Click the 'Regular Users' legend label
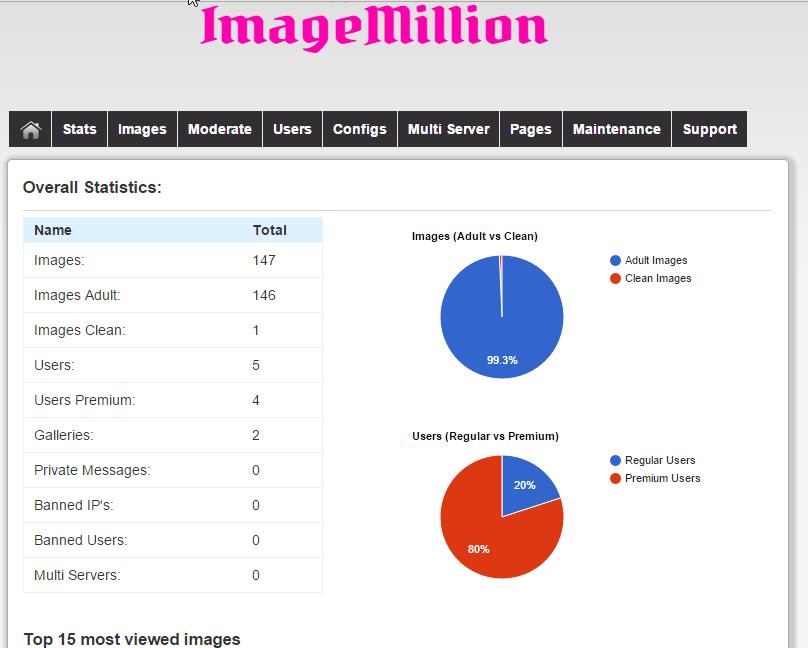This screenshot has height=648, width=808. pyautogui.click(x=660, y=461)
